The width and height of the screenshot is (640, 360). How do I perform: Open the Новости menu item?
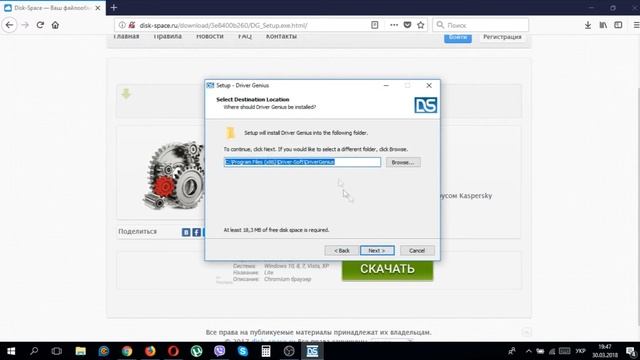coord(210,36)
